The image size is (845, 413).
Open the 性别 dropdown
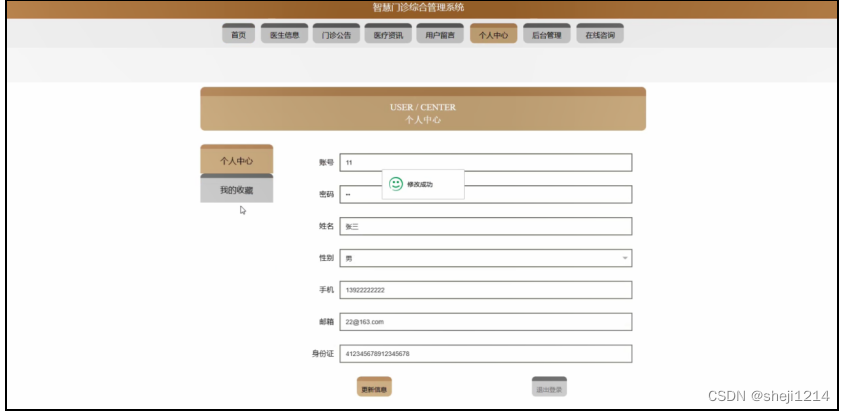click(486, 258)
